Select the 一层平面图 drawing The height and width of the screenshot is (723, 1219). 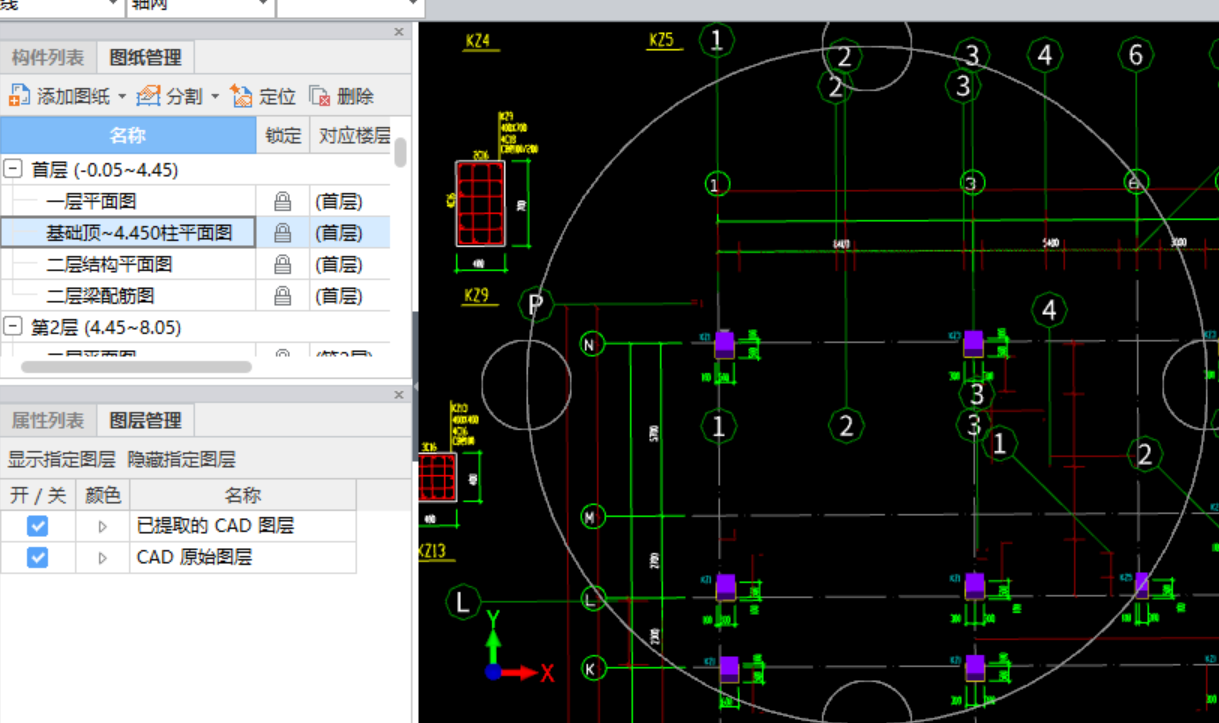91,202
